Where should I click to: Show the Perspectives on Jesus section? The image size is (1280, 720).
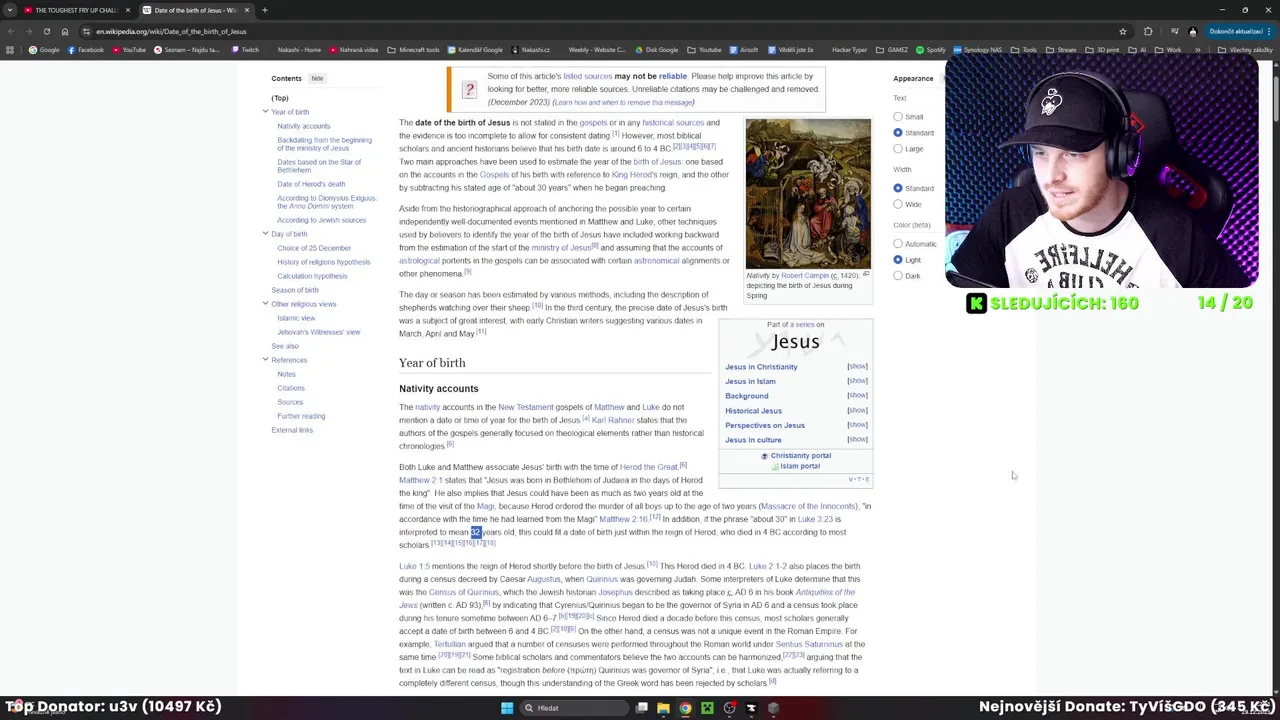click(x=857, y=425)
